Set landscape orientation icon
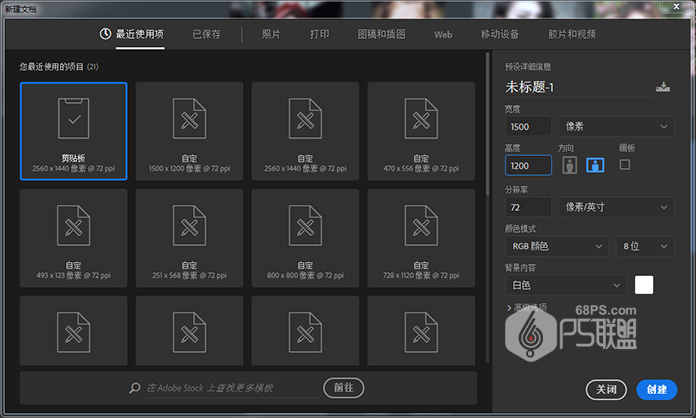The image size is (696, 418). point(595,165)
